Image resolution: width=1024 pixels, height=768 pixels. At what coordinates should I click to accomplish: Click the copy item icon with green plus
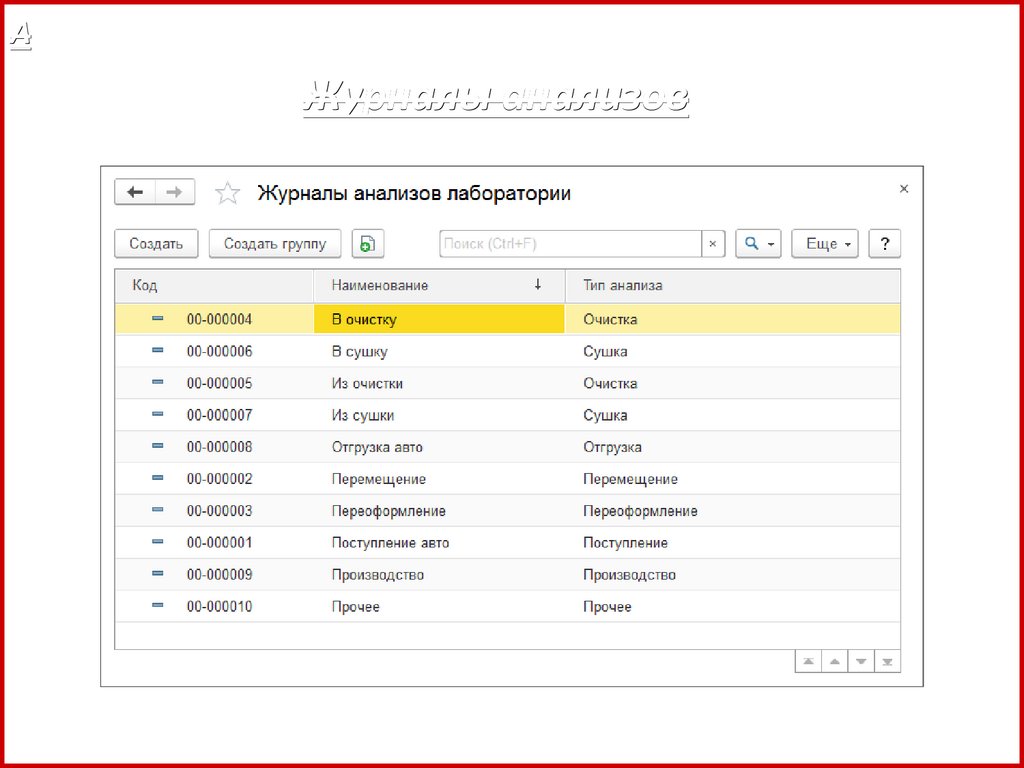pyautogui.click(x=367, y=244)
